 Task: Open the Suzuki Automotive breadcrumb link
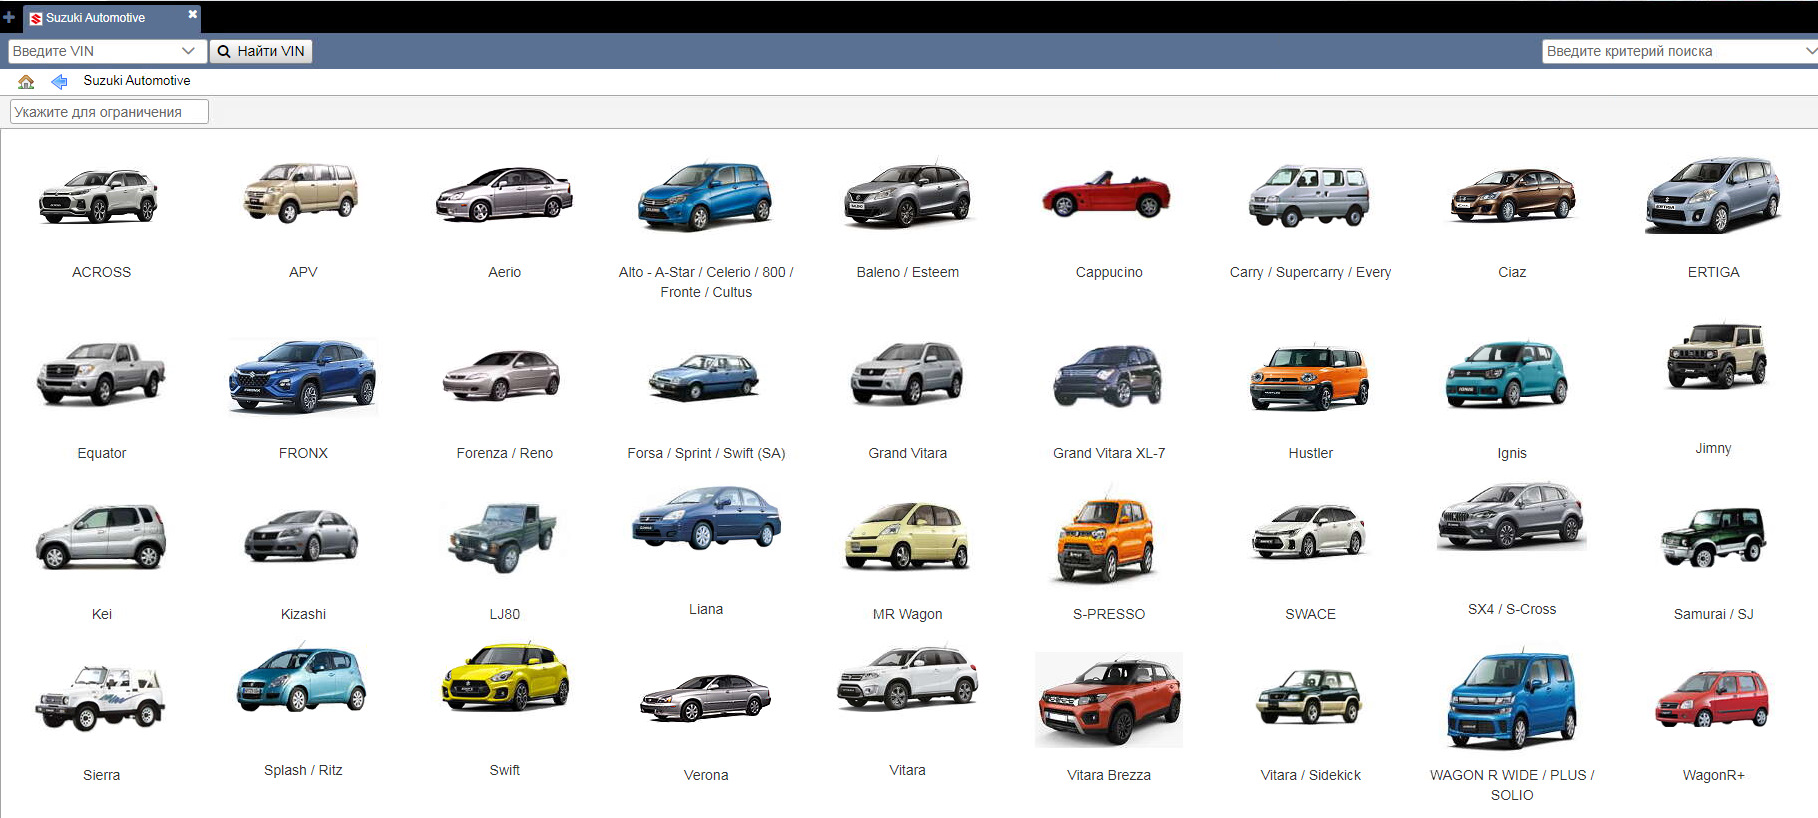point(136,81)
